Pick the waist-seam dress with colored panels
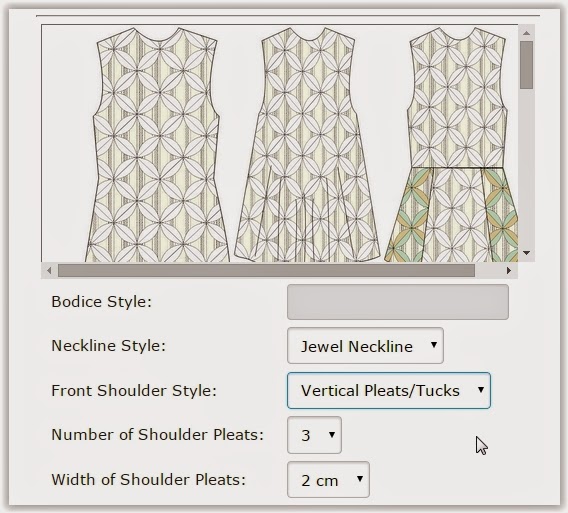 coord(452,145)
